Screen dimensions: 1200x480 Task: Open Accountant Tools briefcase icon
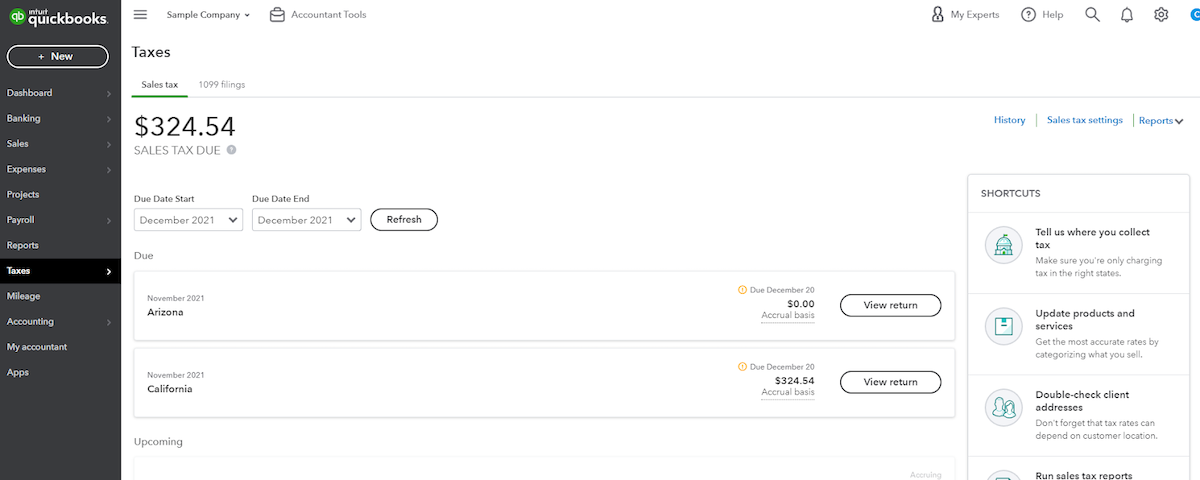coord(278,15)
